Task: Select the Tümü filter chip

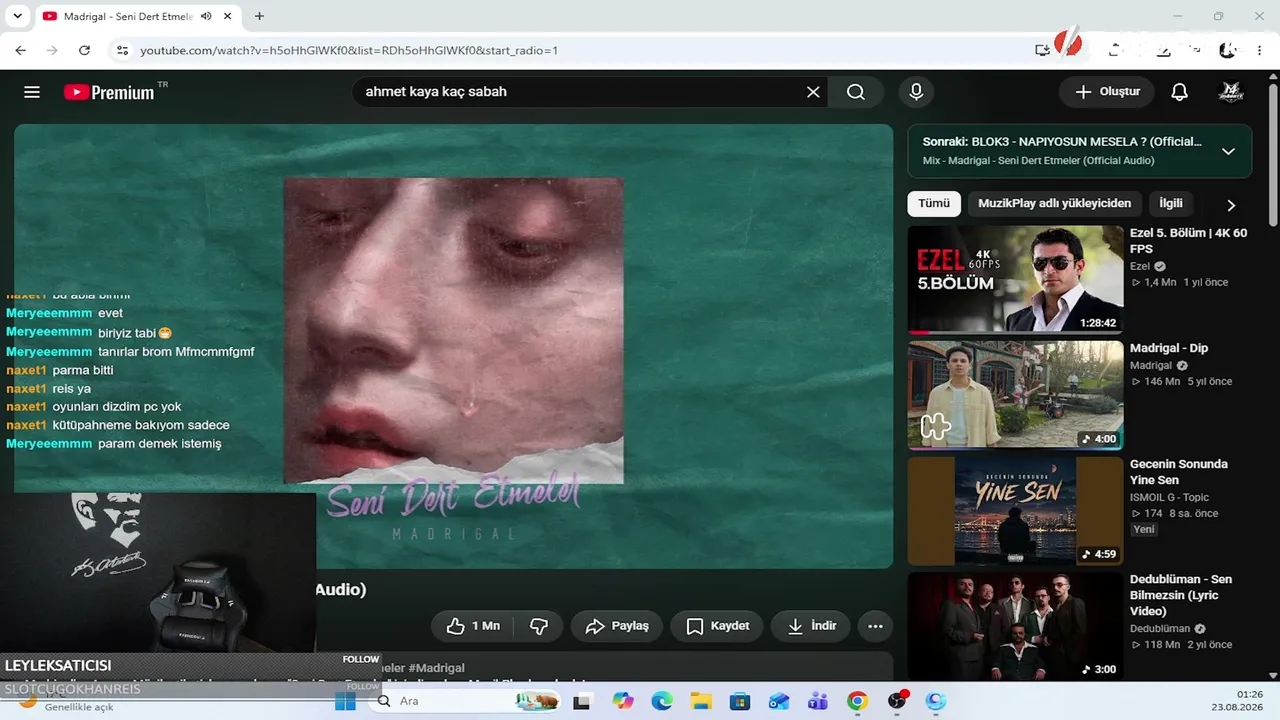Action: click(934, 204)
